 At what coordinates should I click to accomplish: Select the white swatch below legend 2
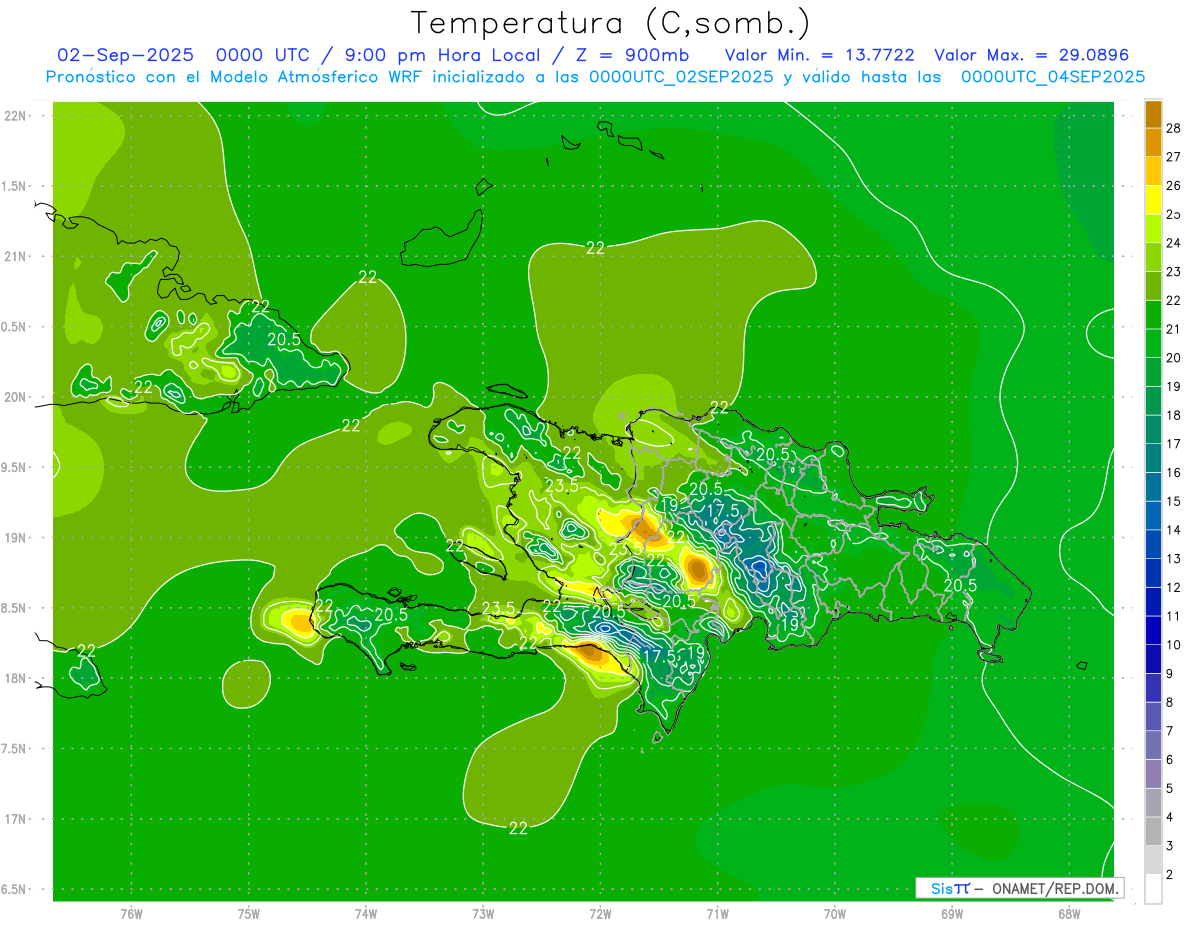tap(1153, 889)
